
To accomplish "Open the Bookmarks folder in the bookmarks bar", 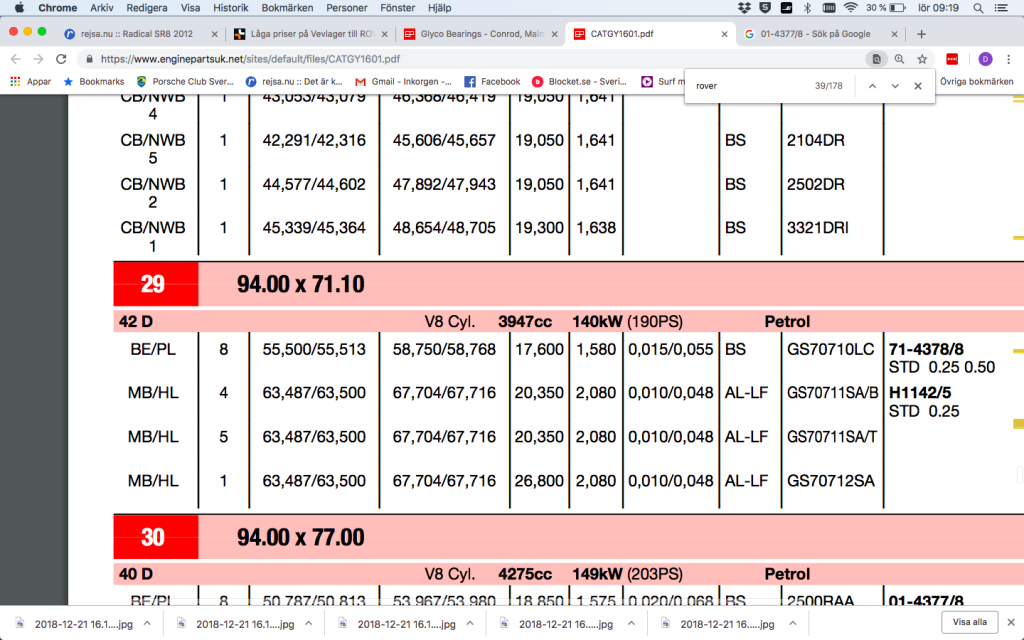I will [x=93, y=82].
